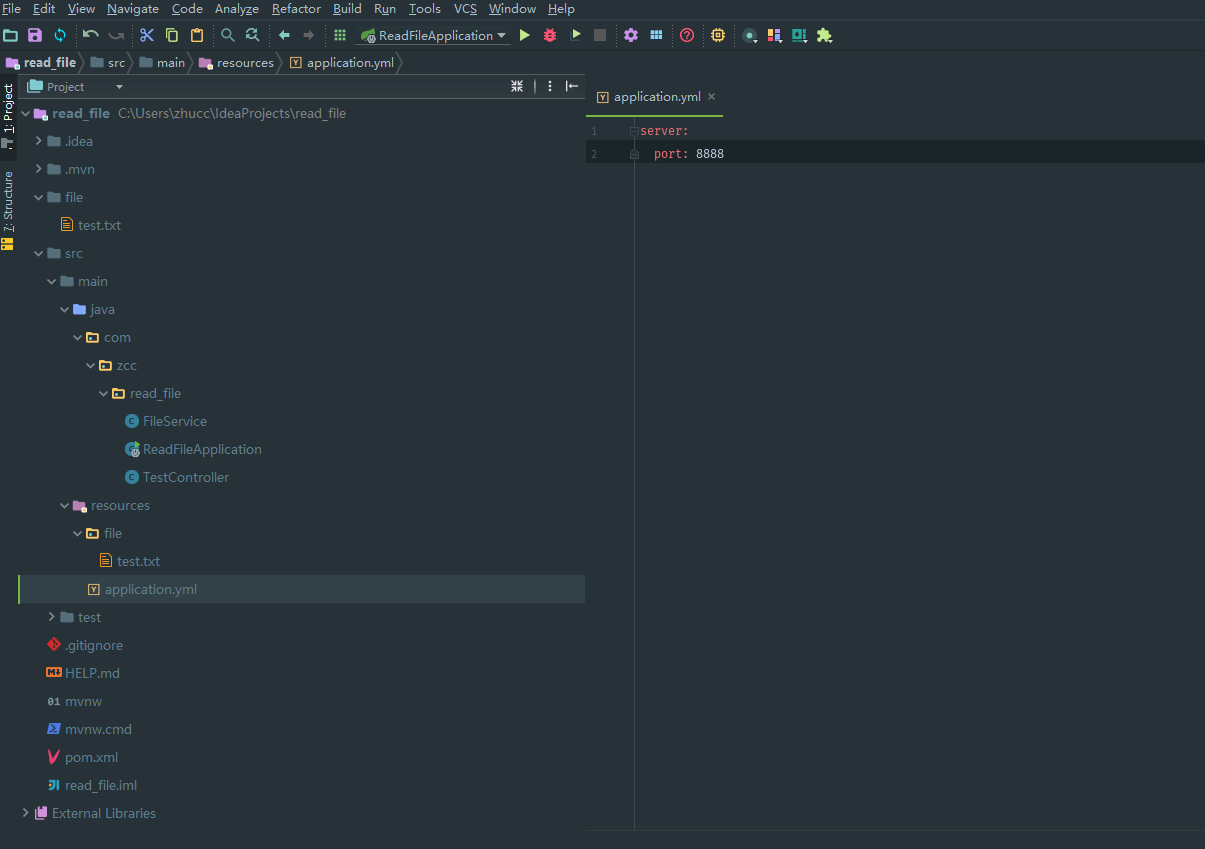Viewport: 1205px width, 849px height.
Task: Click the Copy toolbar icon
Action: (172, 35)
